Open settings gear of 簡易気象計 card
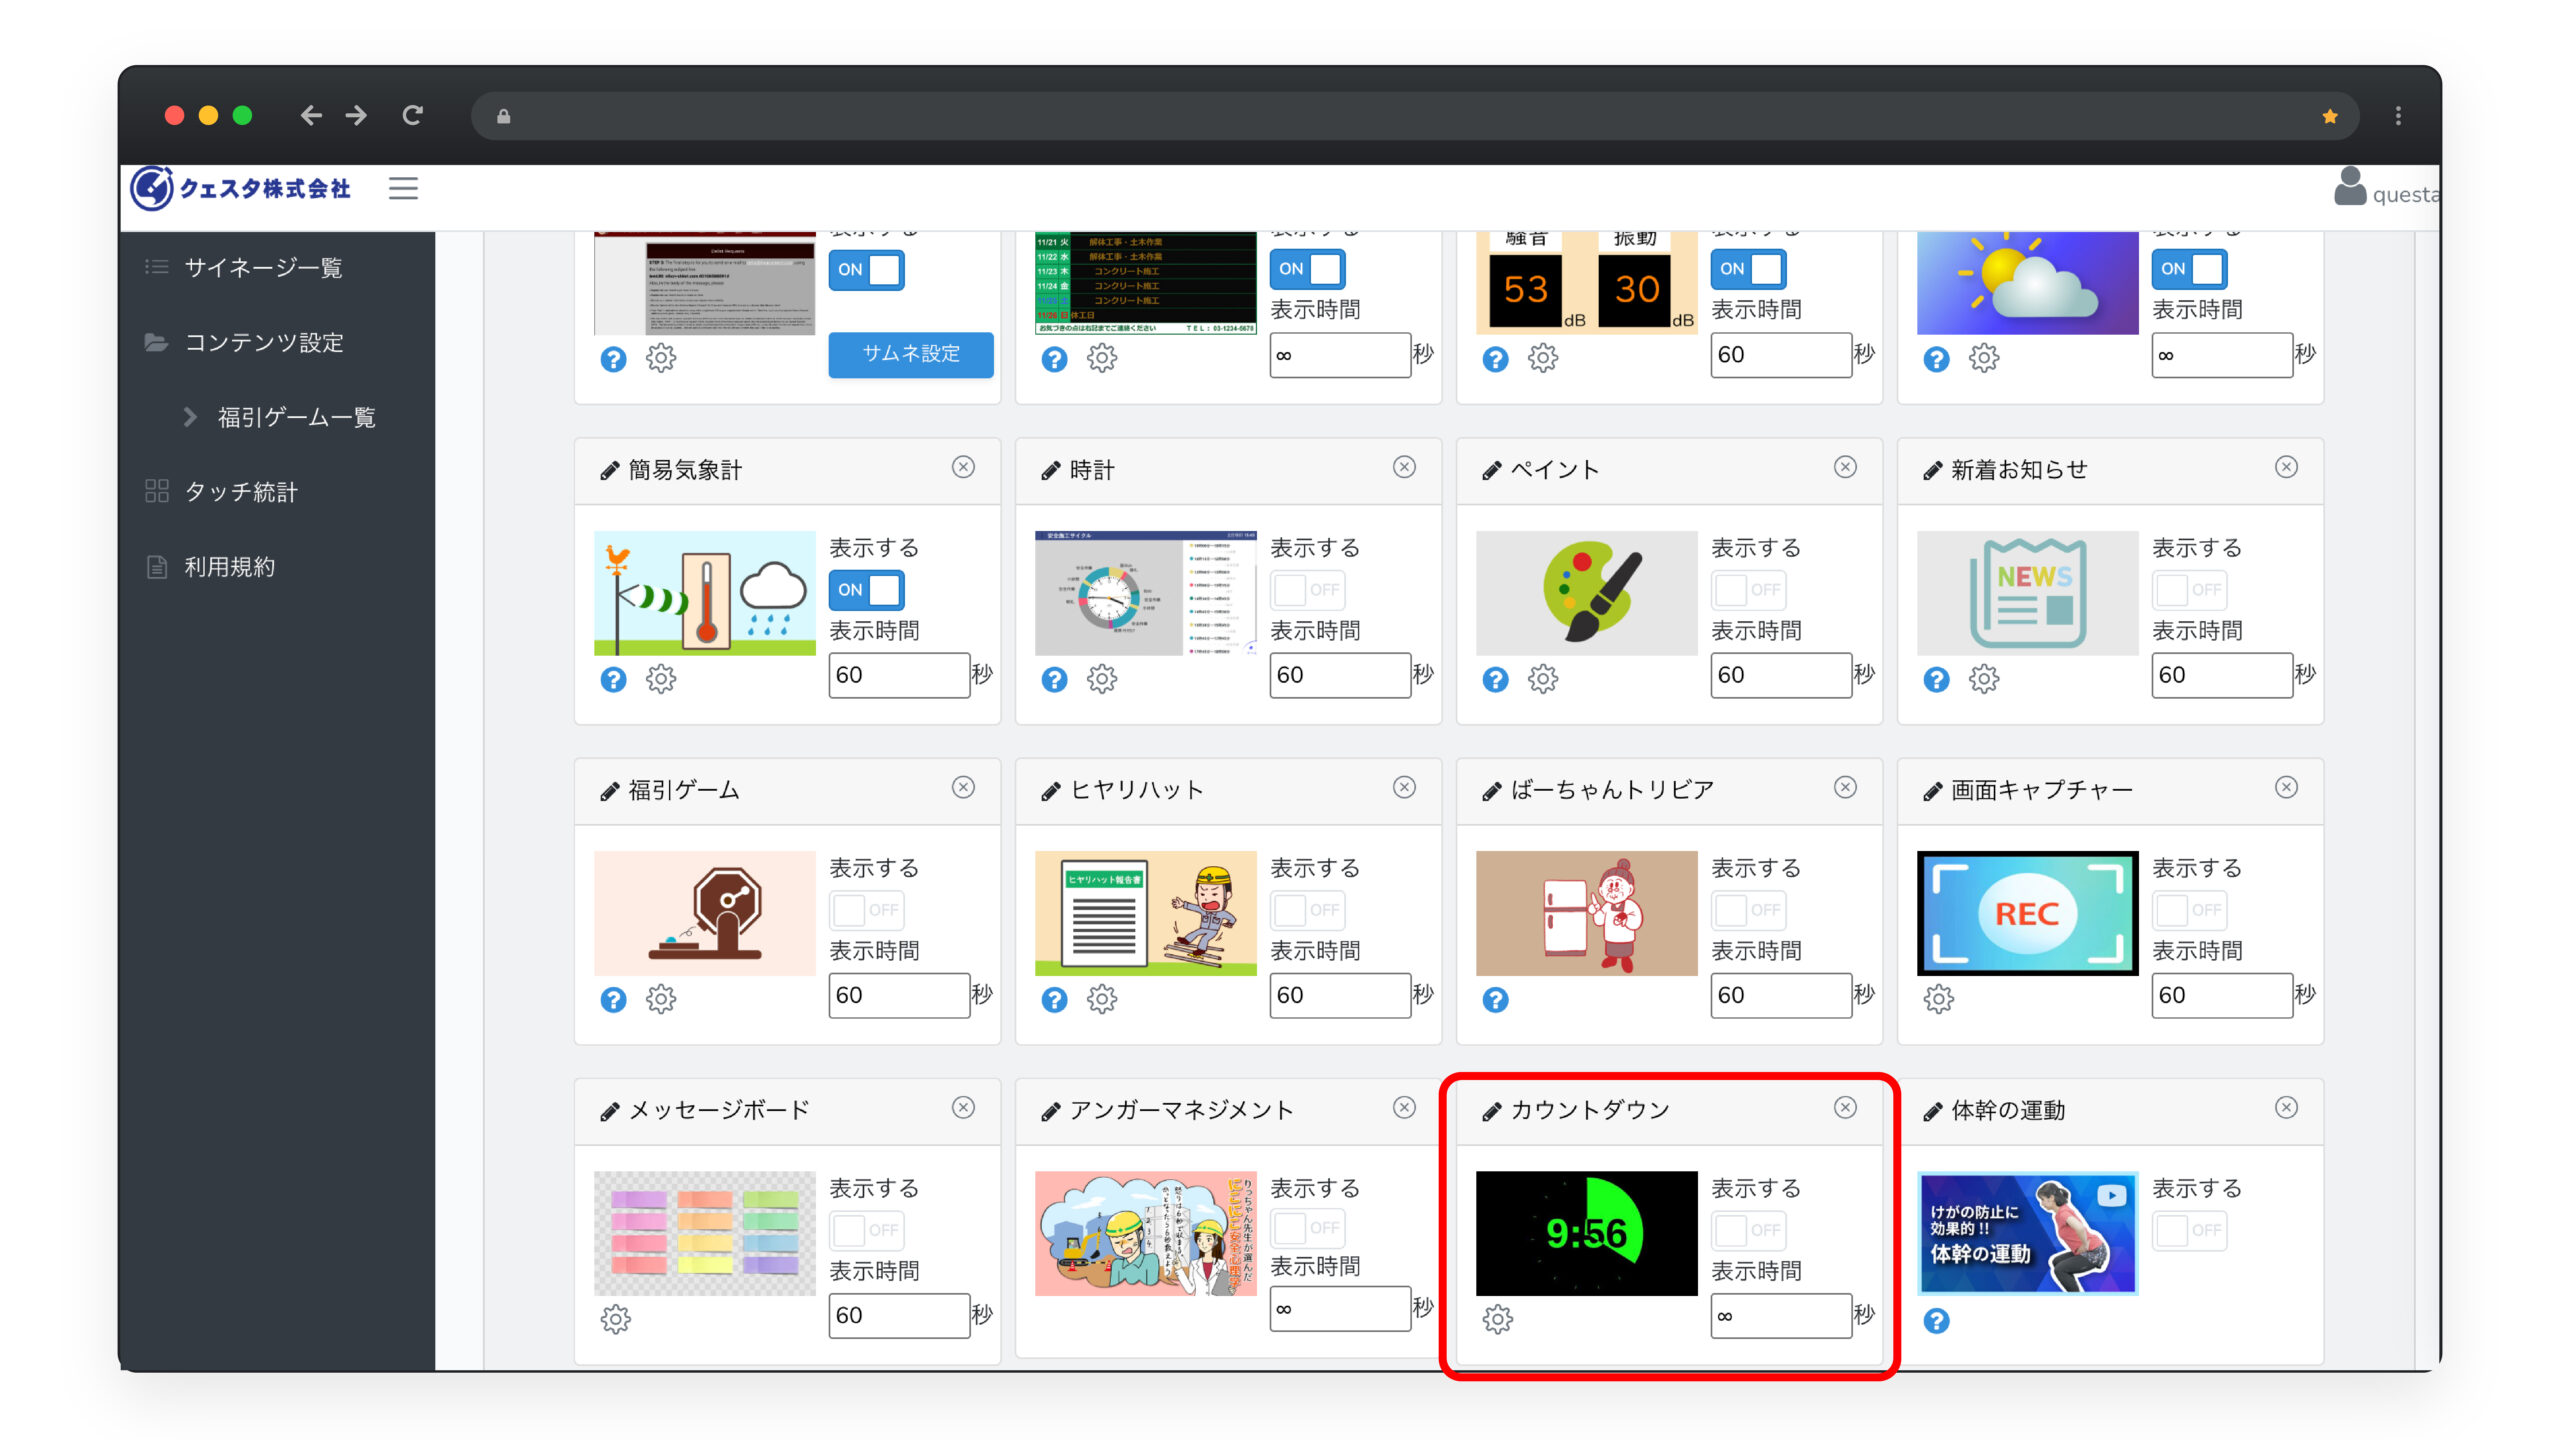 tap(661, 680)
